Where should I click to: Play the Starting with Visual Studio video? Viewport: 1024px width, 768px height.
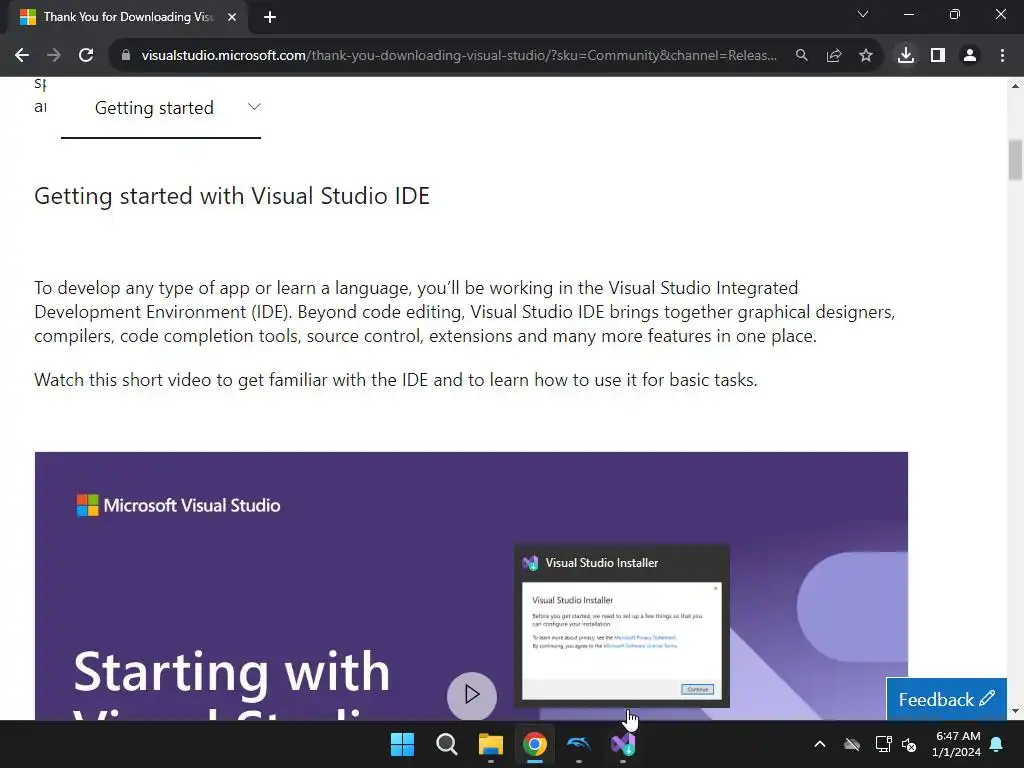[472, 695]
